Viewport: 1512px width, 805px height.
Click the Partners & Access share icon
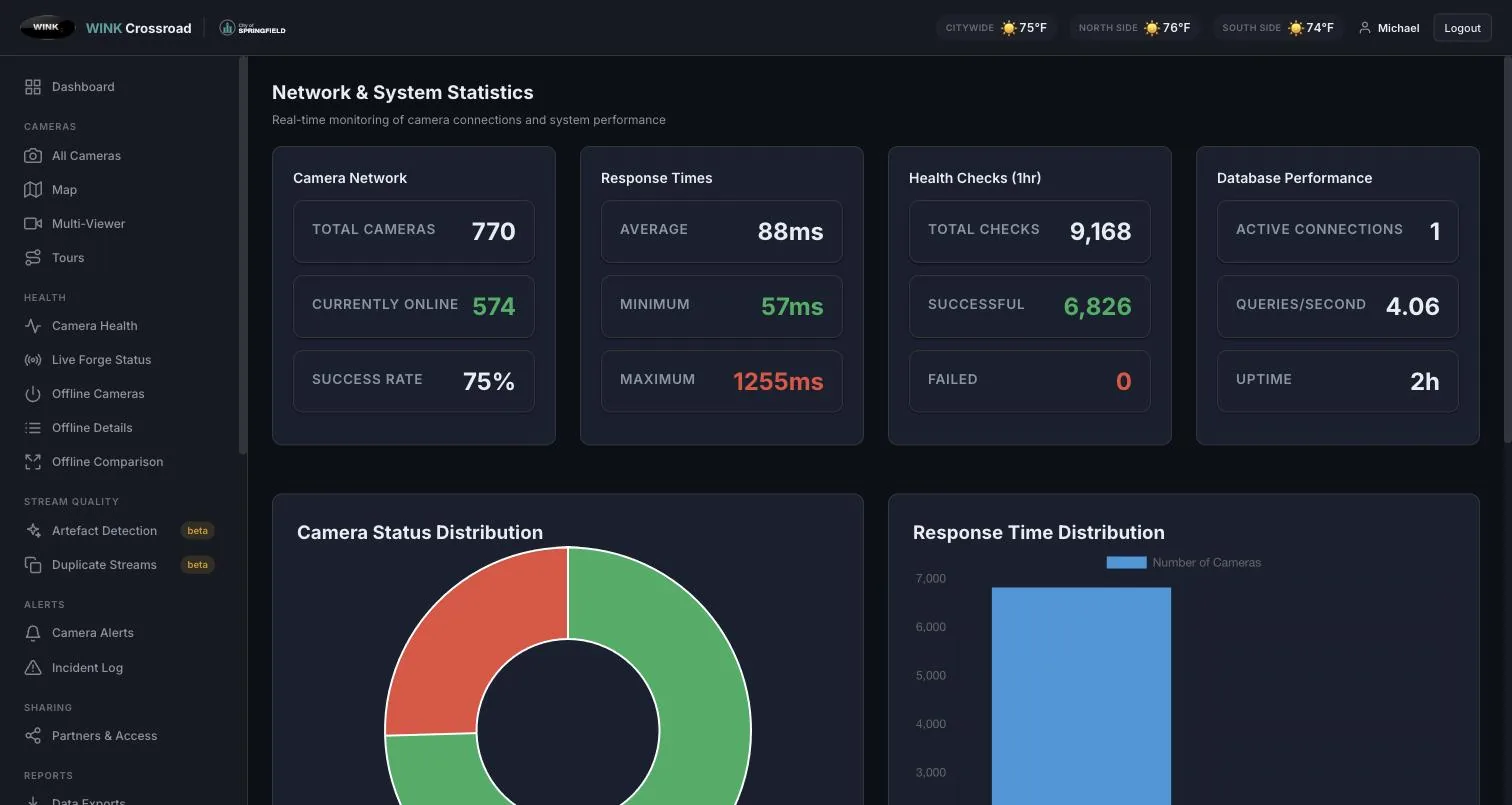[x=33, y=736]
